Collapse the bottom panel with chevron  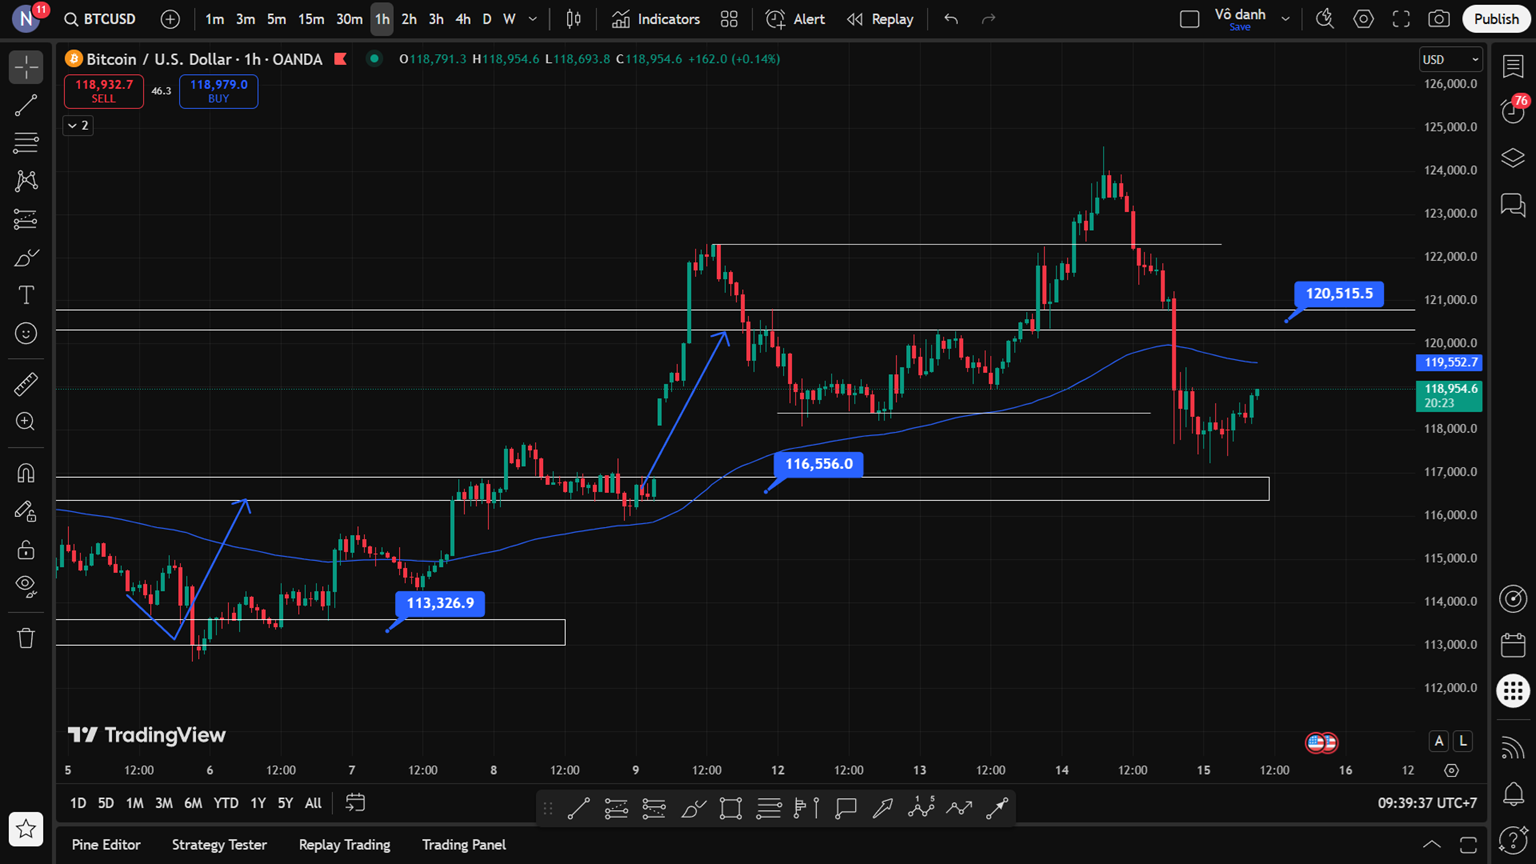tap(1431, 845)
